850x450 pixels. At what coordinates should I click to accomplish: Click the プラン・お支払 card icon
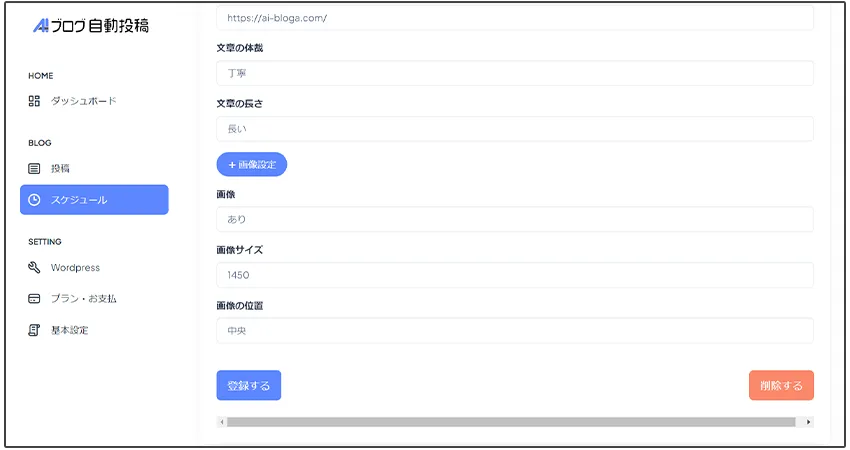click(34, 298)
